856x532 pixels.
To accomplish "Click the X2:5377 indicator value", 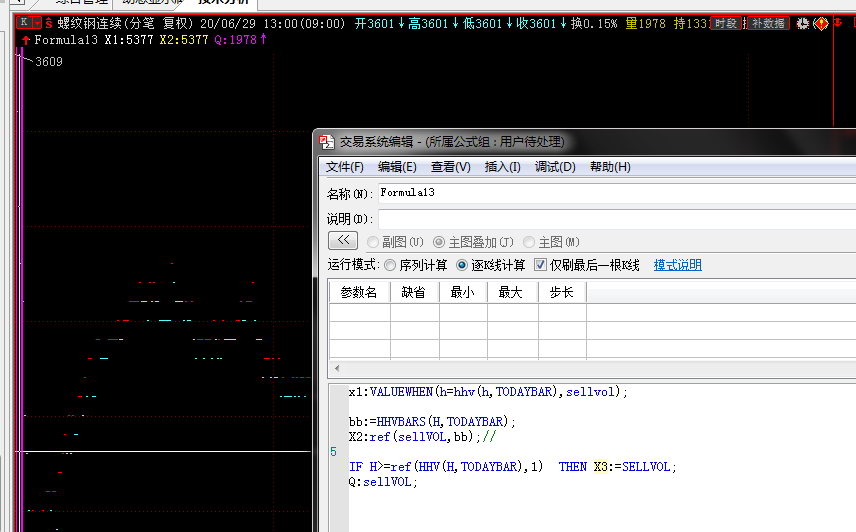I will pos(184,40).
